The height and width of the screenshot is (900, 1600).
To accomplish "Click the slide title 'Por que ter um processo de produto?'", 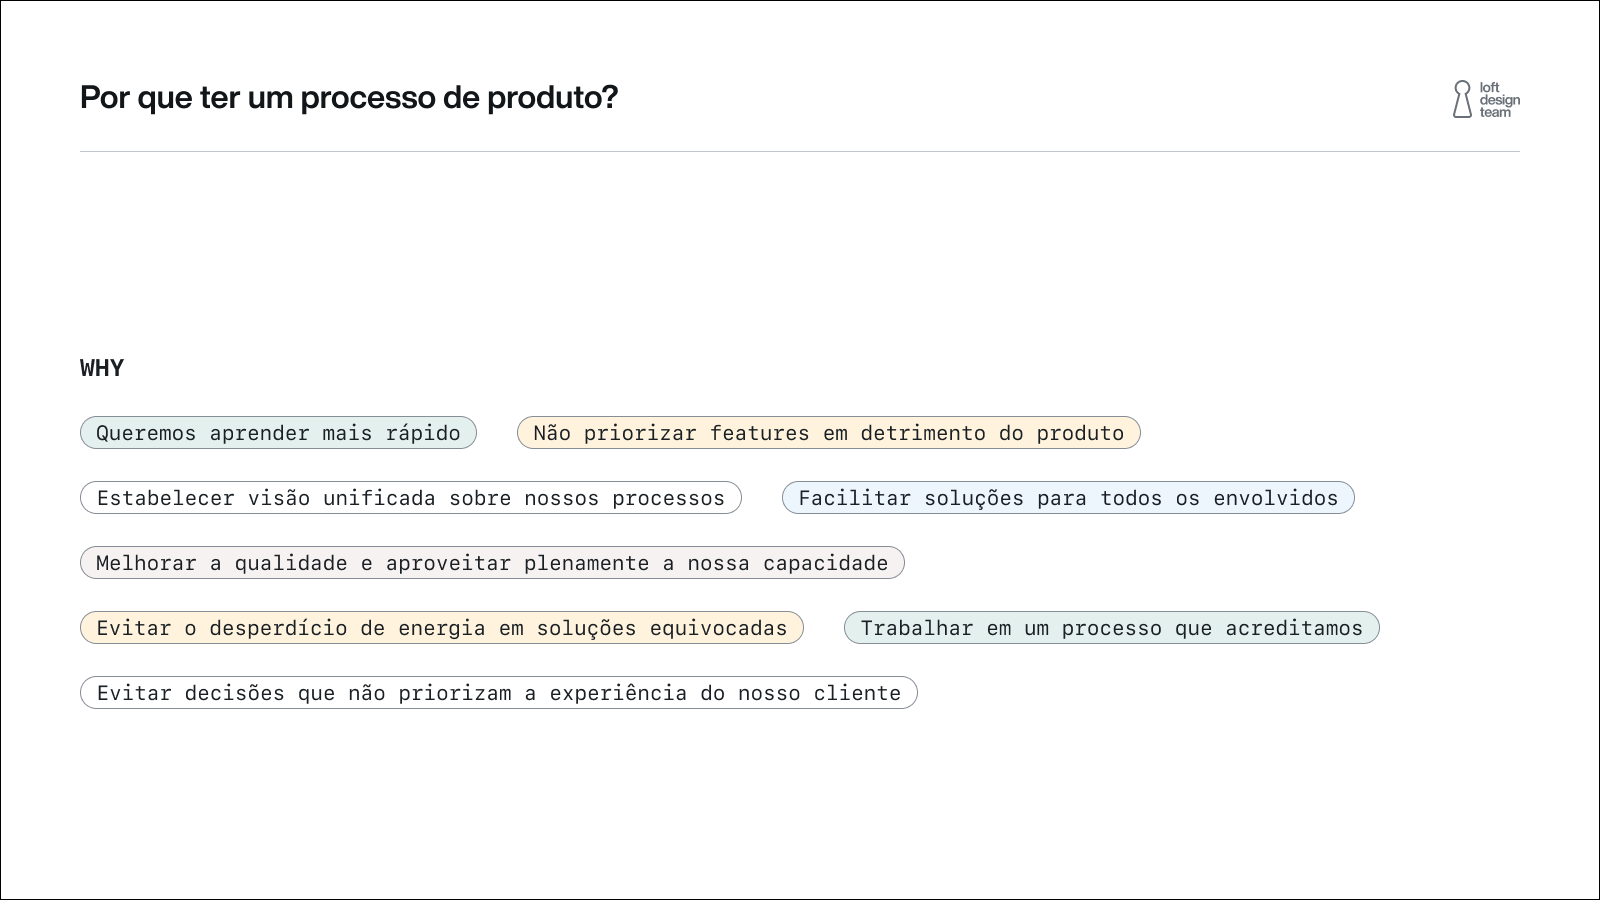I will pyautogui.click(x=349, y=98).
